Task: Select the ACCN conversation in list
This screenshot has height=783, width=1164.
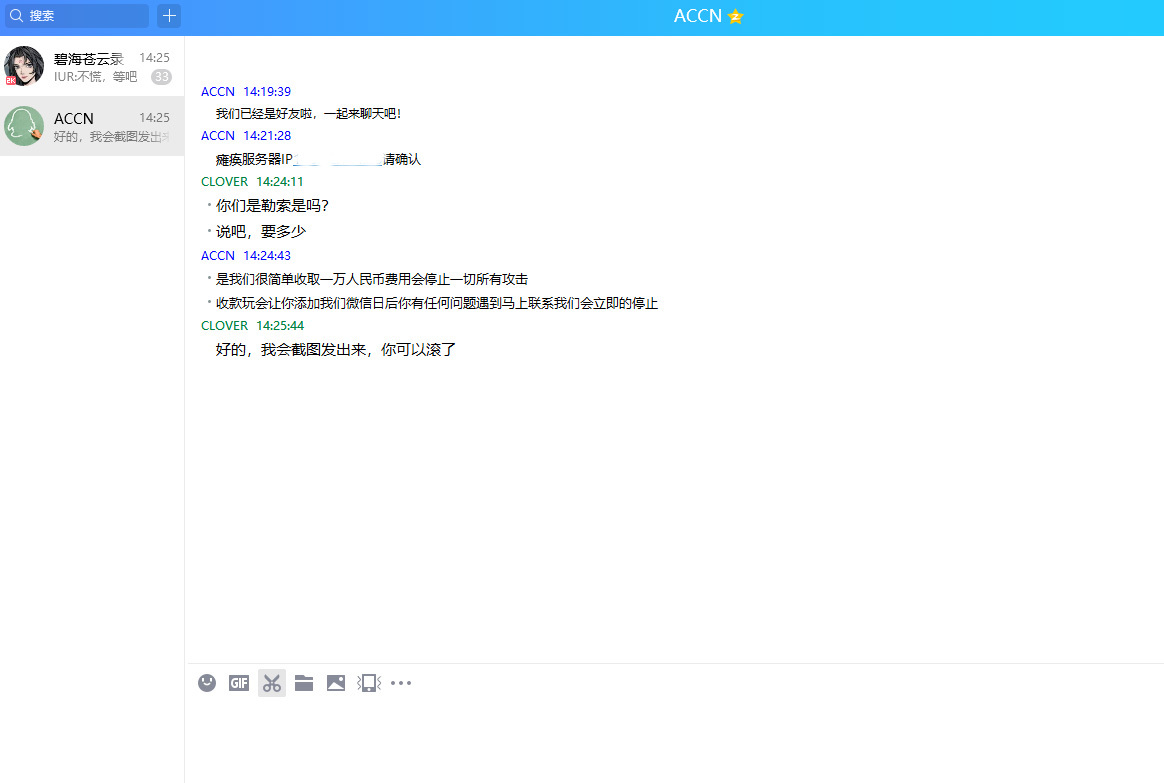Action: [92, 126]
